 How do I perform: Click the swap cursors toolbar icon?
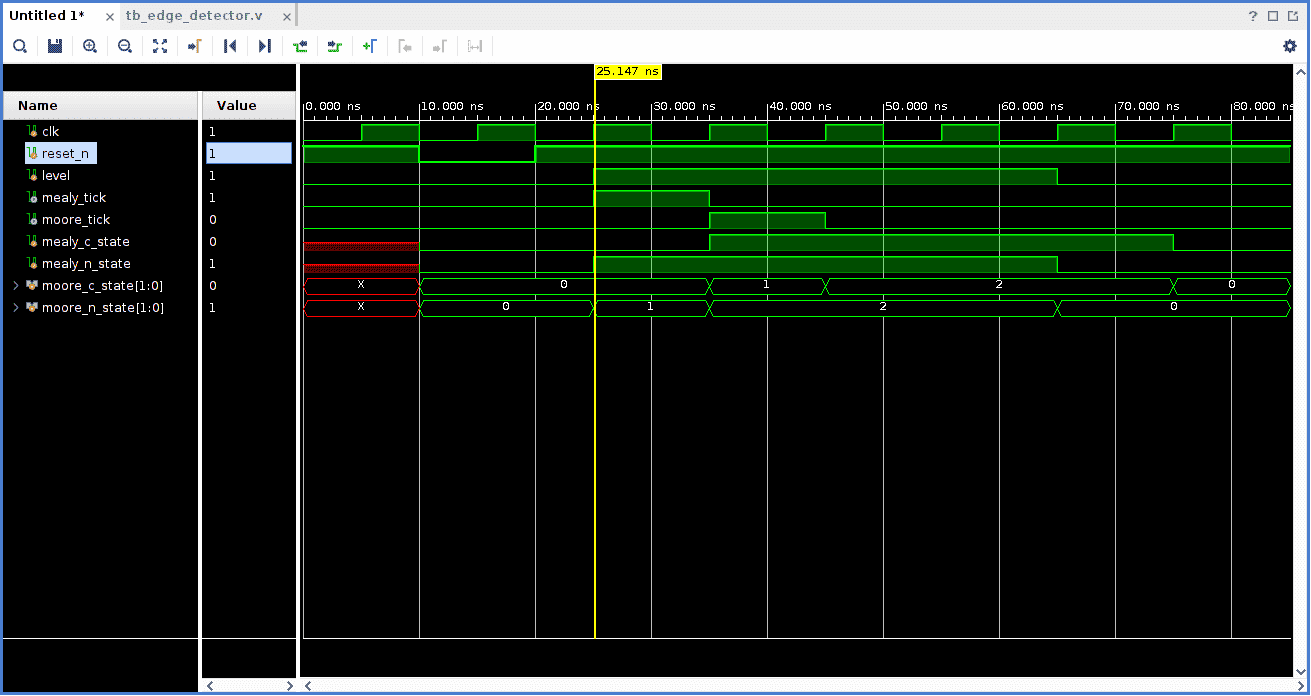pyautogui.click(x=475, y=46)
